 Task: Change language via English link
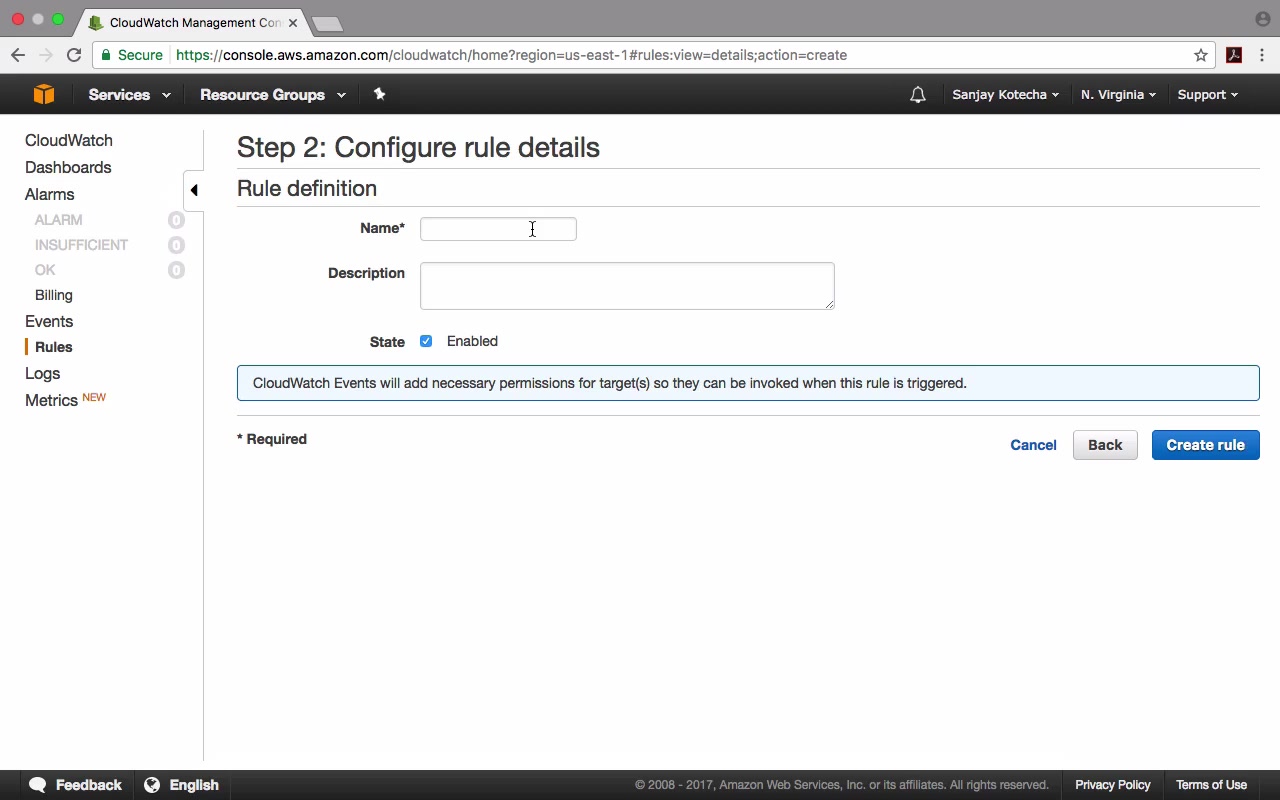click(x=194, y=785)
